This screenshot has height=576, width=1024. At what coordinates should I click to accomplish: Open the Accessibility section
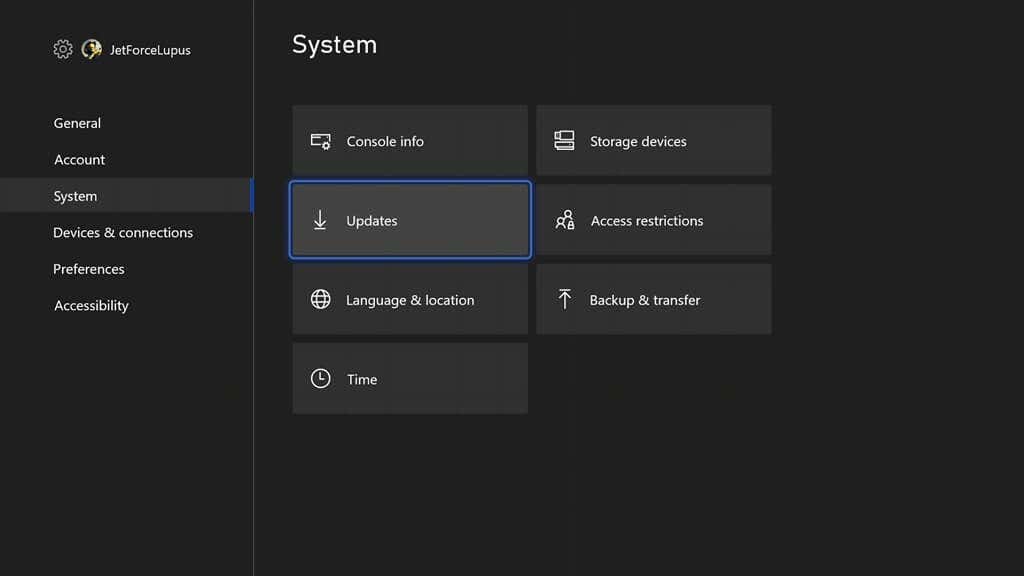click(x=91, y=305)
